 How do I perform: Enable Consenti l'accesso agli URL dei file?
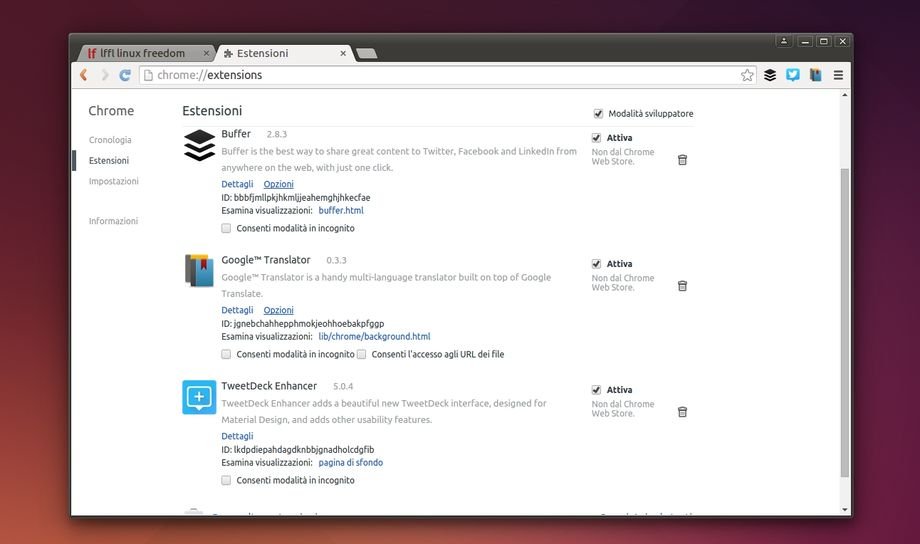point(361,354)
